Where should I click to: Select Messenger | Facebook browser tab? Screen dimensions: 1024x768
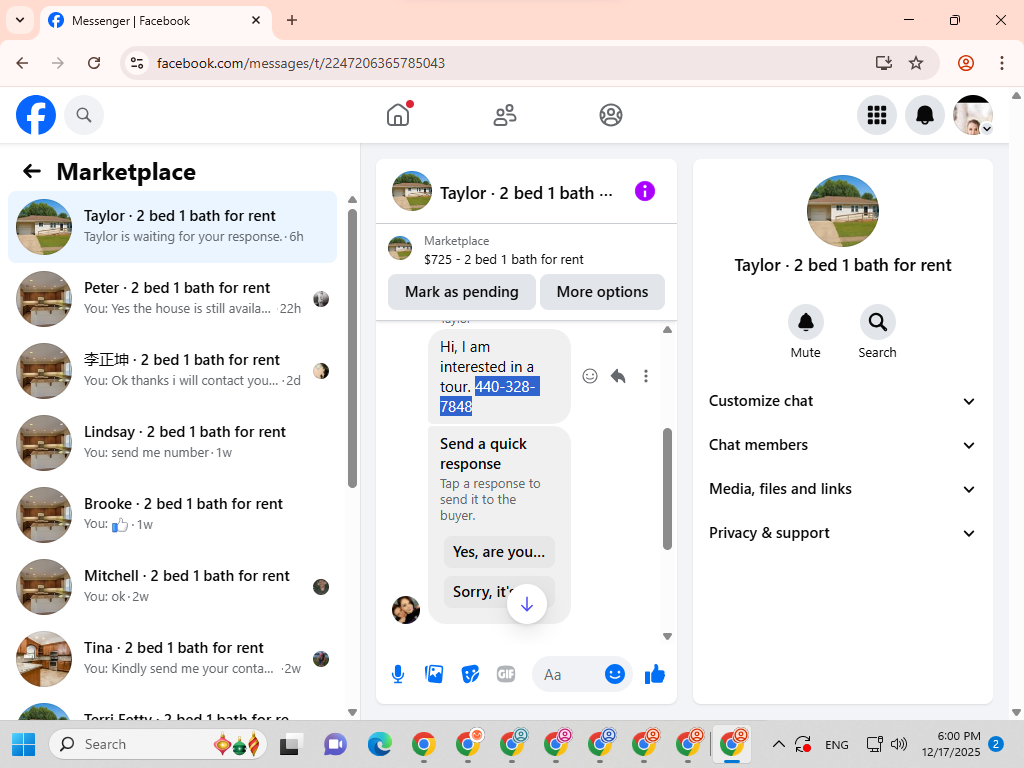tap(155, 21)
